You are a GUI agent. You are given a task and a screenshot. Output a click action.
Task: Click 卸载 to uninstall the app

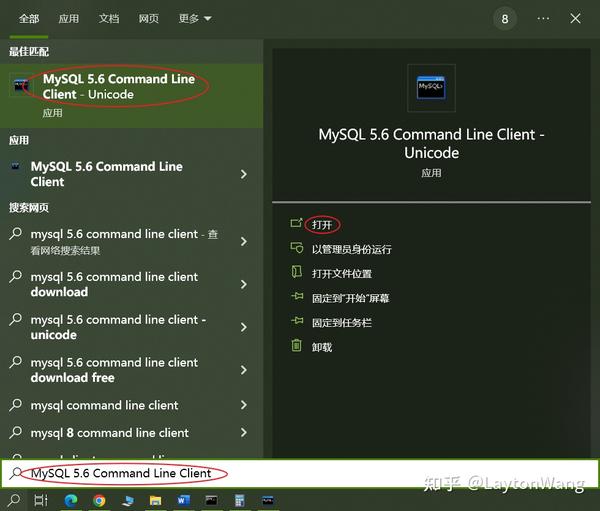click(322, 348)
